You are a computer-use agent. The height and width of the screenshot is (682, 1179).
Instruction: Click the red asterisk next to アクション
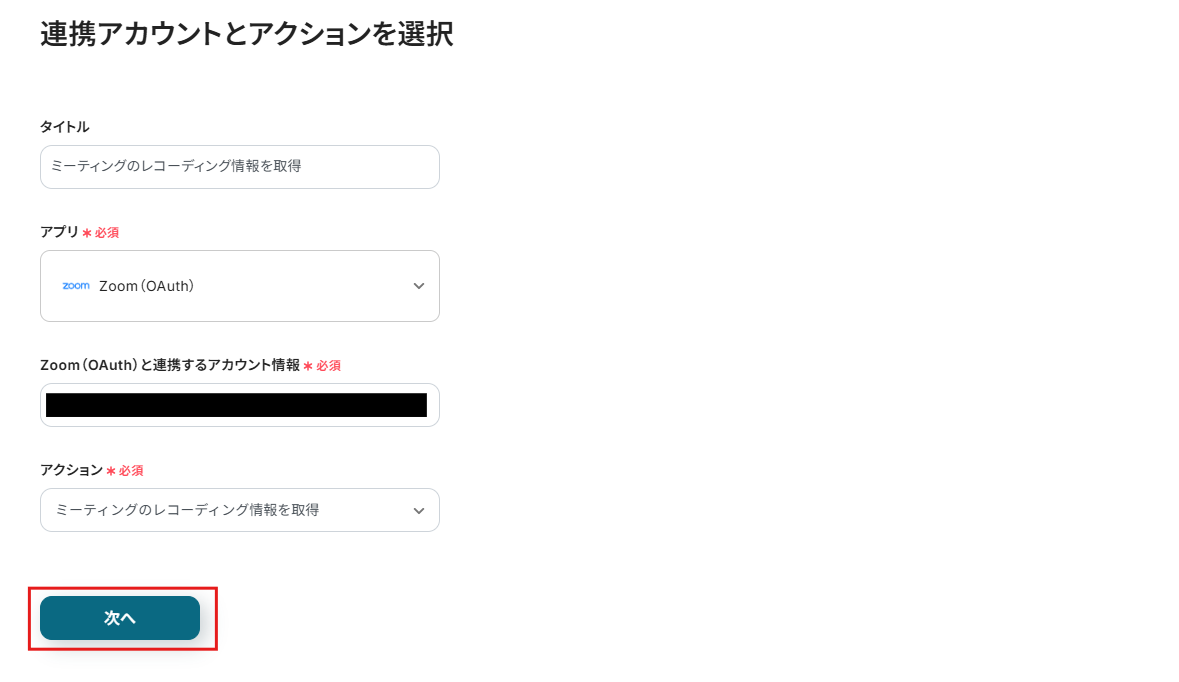pyautogui.click(x=111, y=470)
